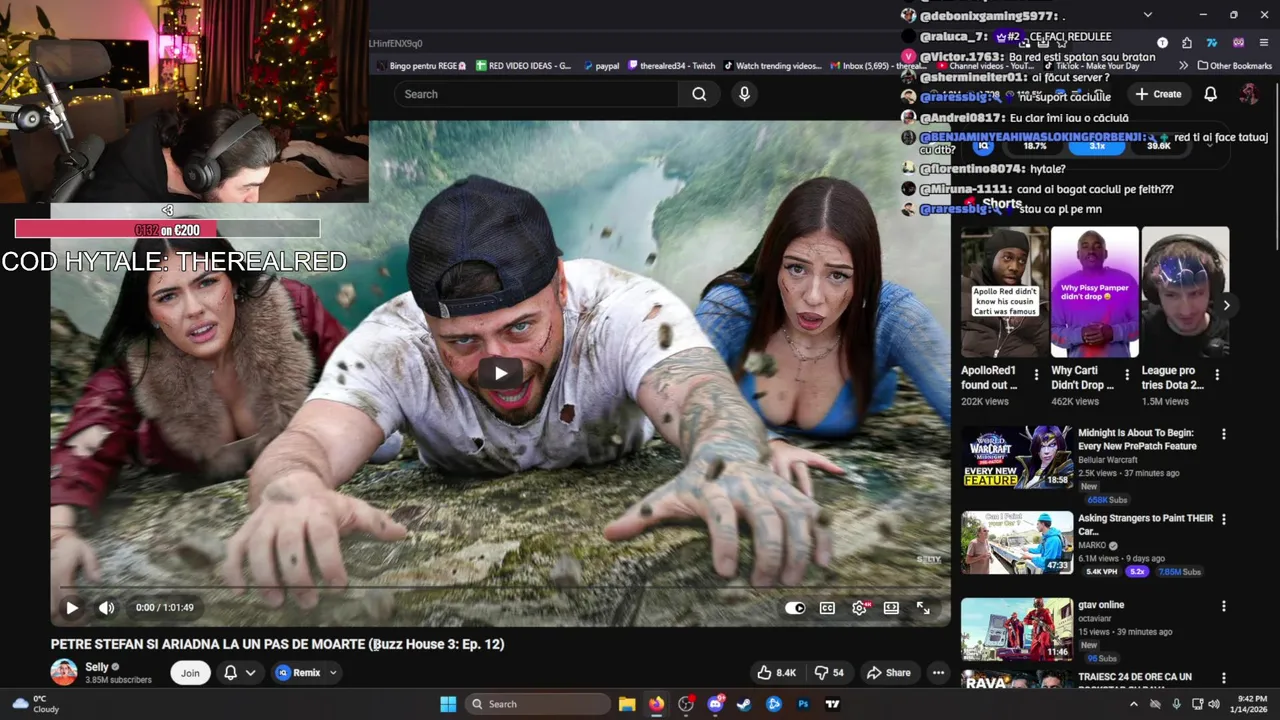Viewport: 1280px width, 720px height.
Task: Expand the browser tab list chevron
Action: pos(1147,15)
